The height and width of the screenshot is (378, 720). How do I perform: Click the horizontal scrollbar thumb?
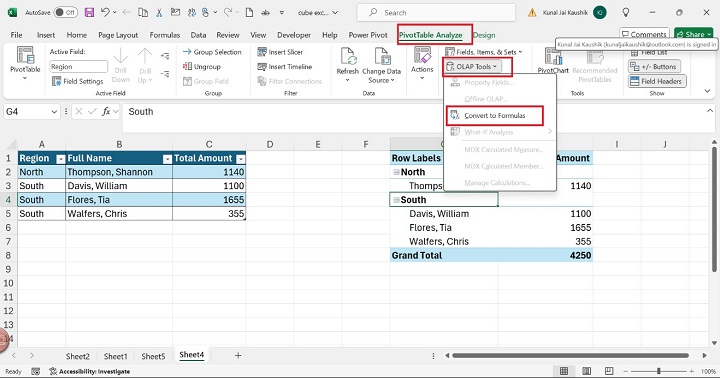[x=570, y=355]
